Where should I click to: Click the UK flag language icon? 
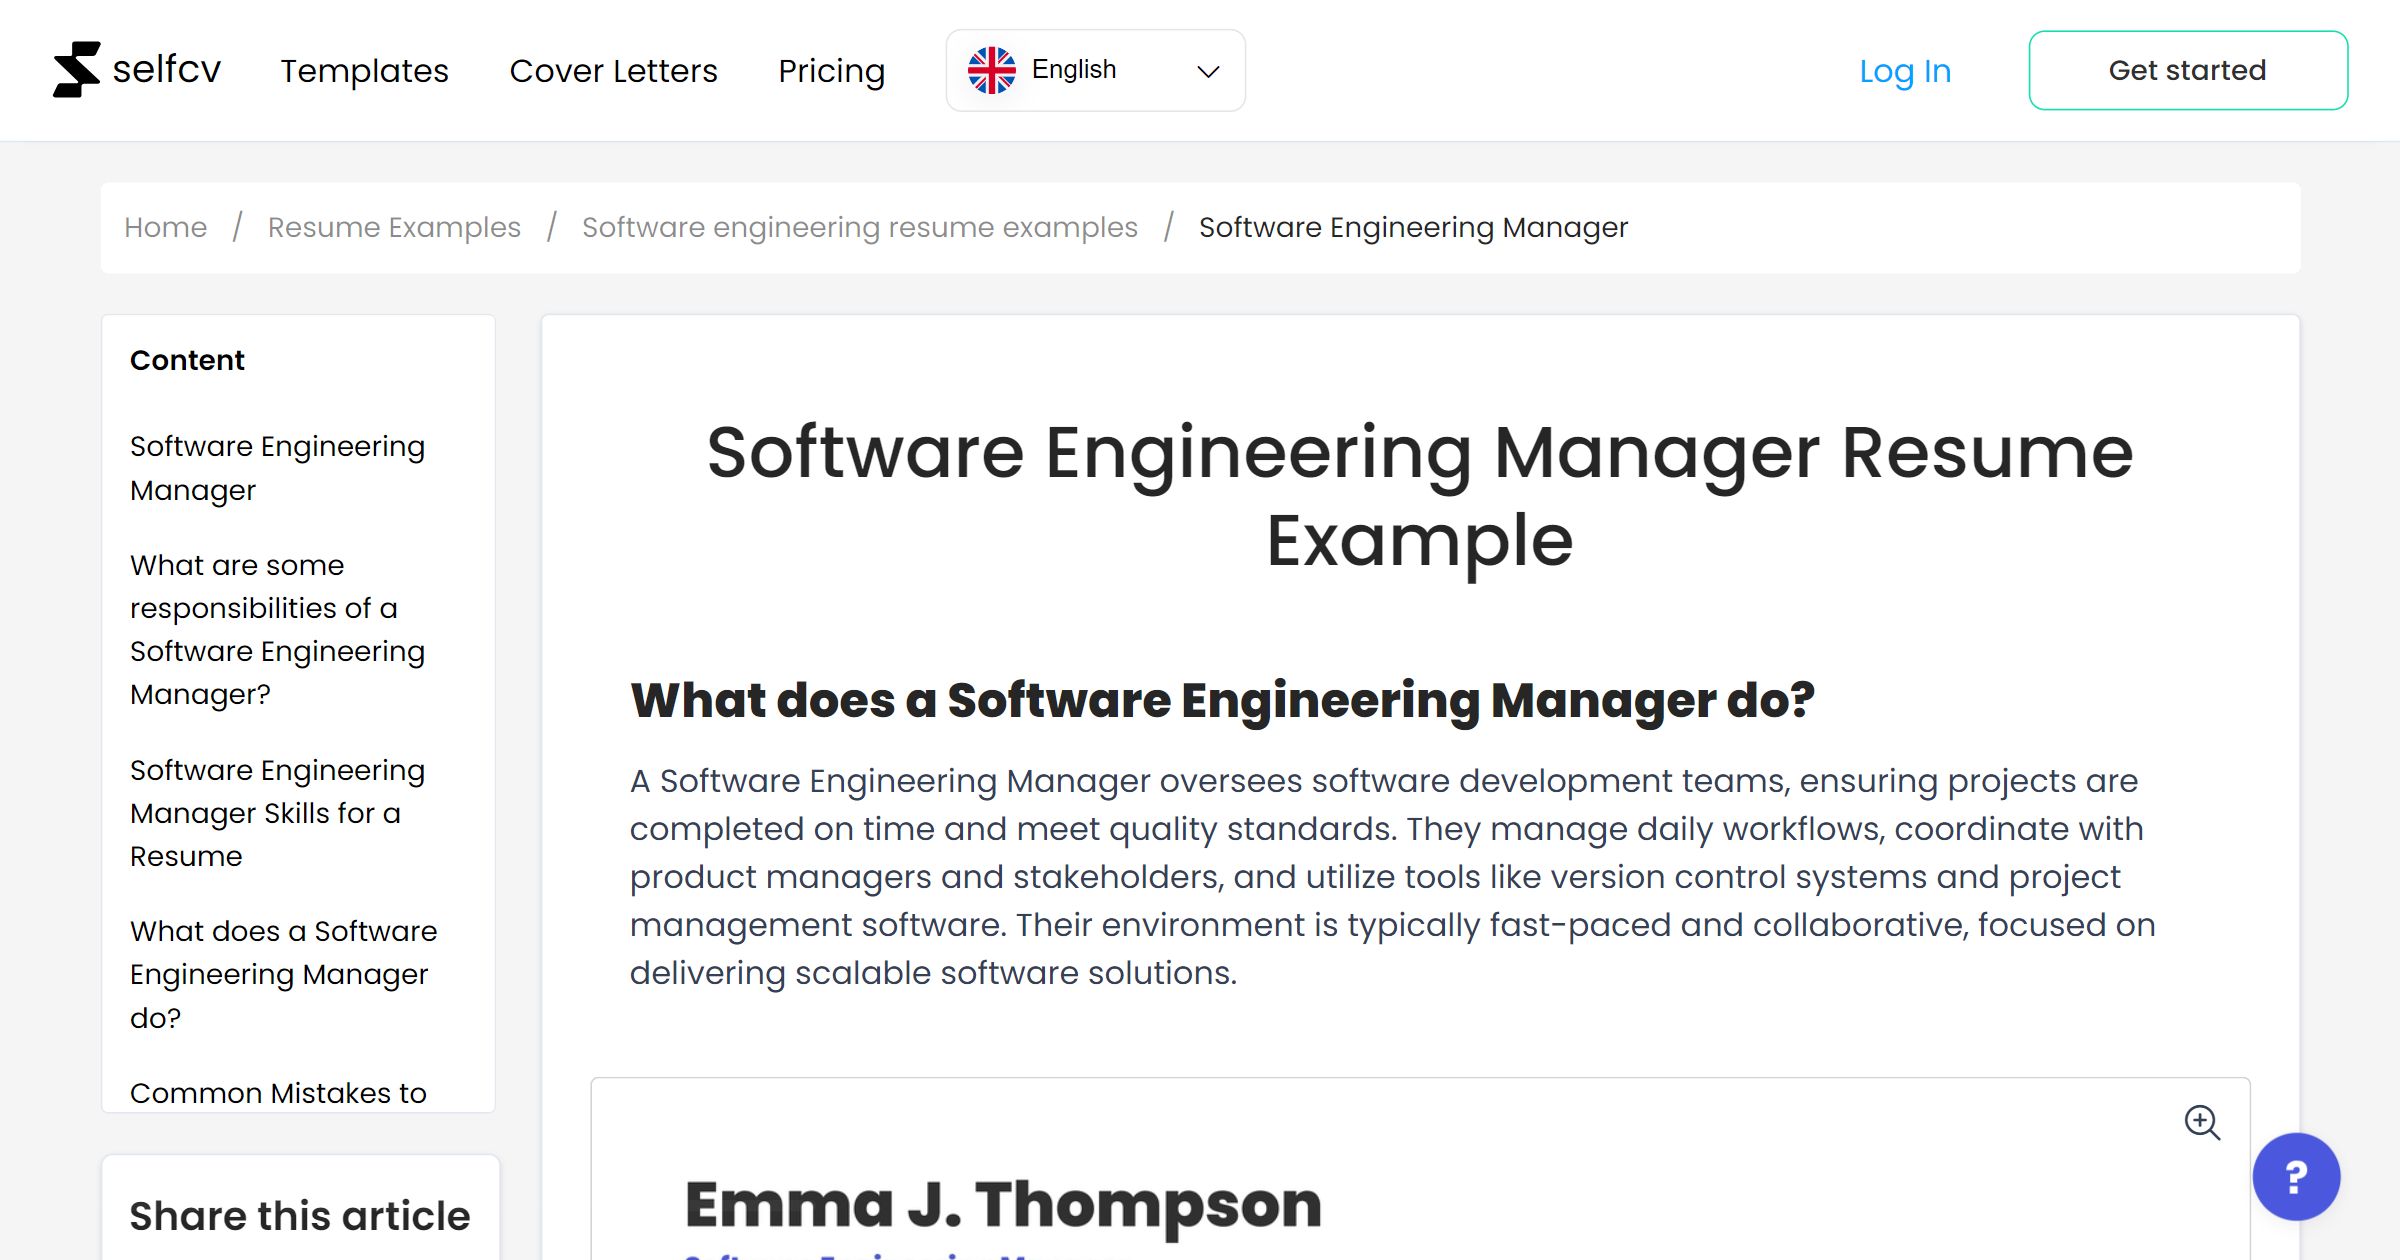[x=991, y=70]
